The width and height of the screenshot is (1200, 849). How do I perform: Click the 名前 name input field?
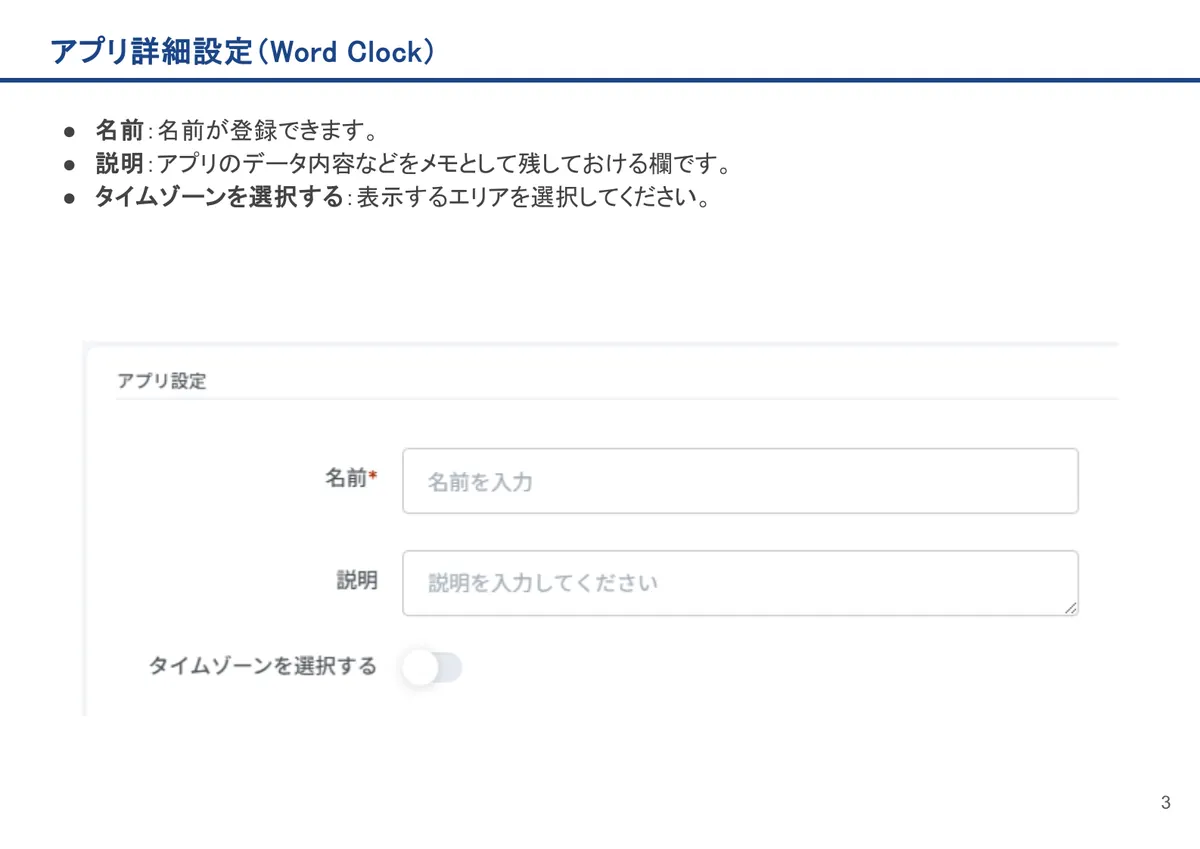click(x=740, y=481)
